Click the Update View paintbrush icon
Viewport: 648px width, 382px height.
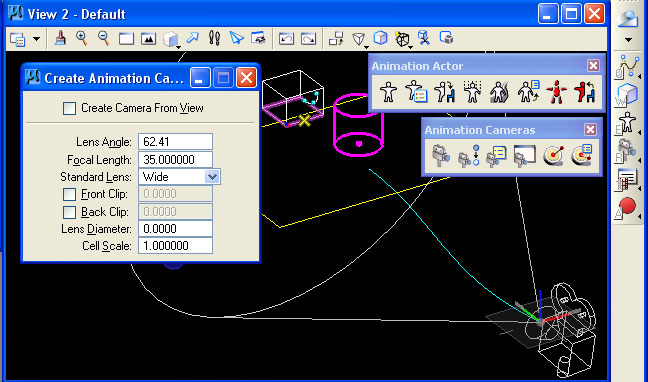(61, 38)
